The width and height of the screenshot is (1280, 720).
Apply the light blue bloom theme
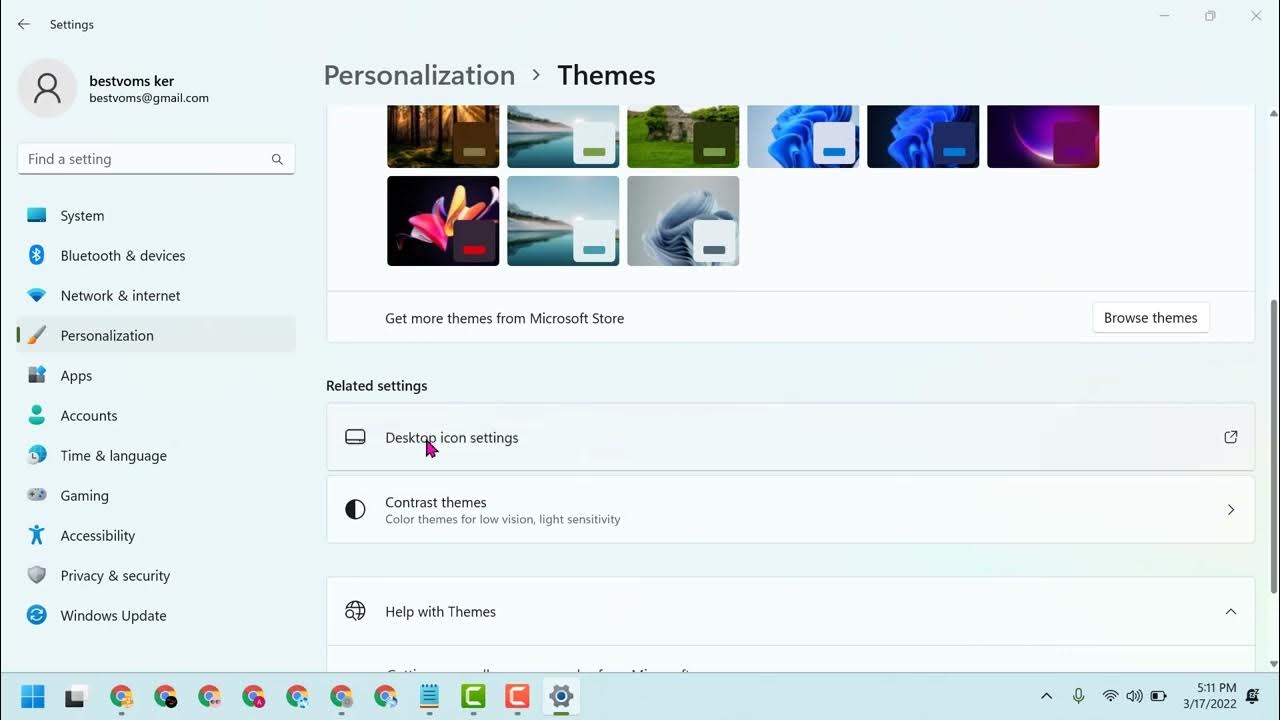(803, 136)
